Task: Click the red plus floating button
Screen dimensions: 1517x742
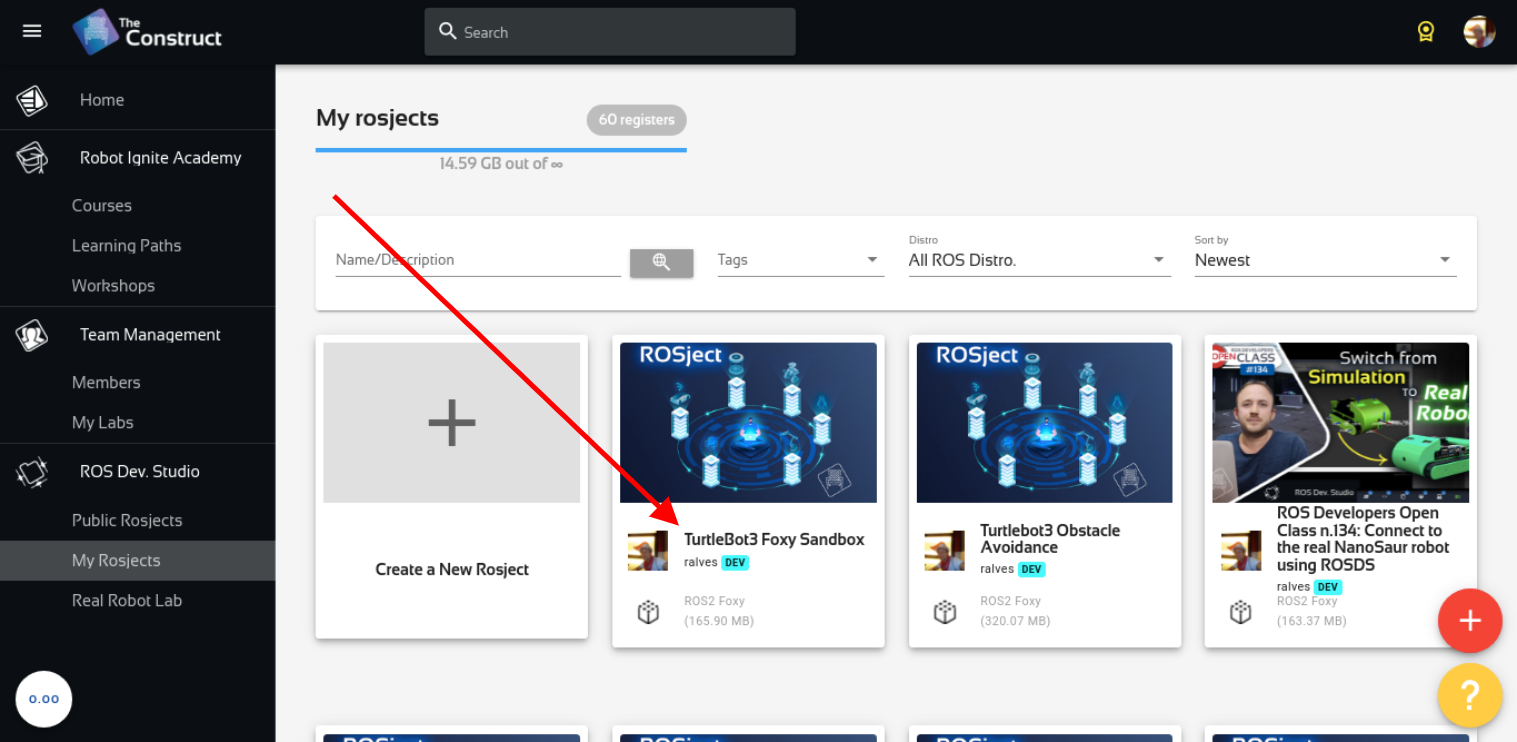Action: pyautogui.click(x=1470, y=621)
